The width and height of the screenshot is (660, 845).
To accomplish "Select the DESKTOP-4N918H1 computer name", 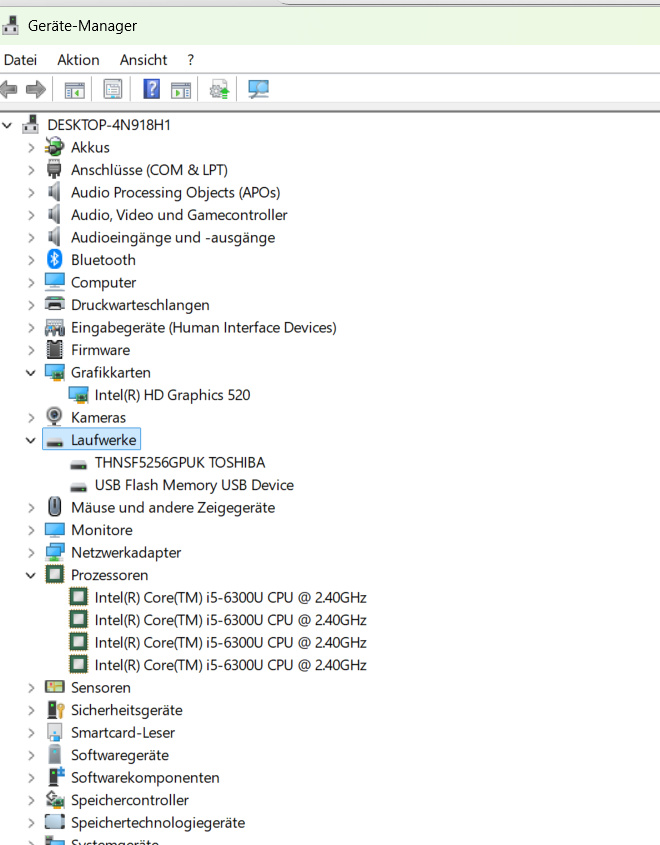I will (109, 125).
